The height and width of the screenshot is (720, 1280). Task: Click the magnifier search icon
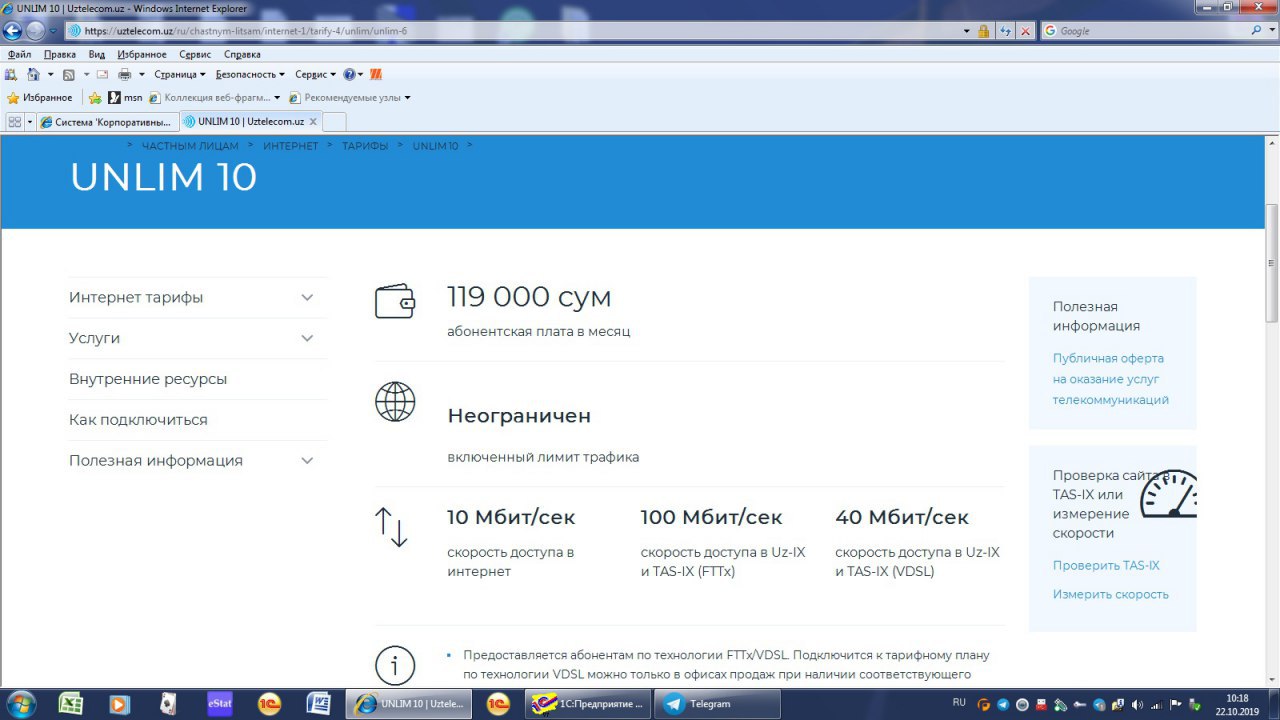1258,31
